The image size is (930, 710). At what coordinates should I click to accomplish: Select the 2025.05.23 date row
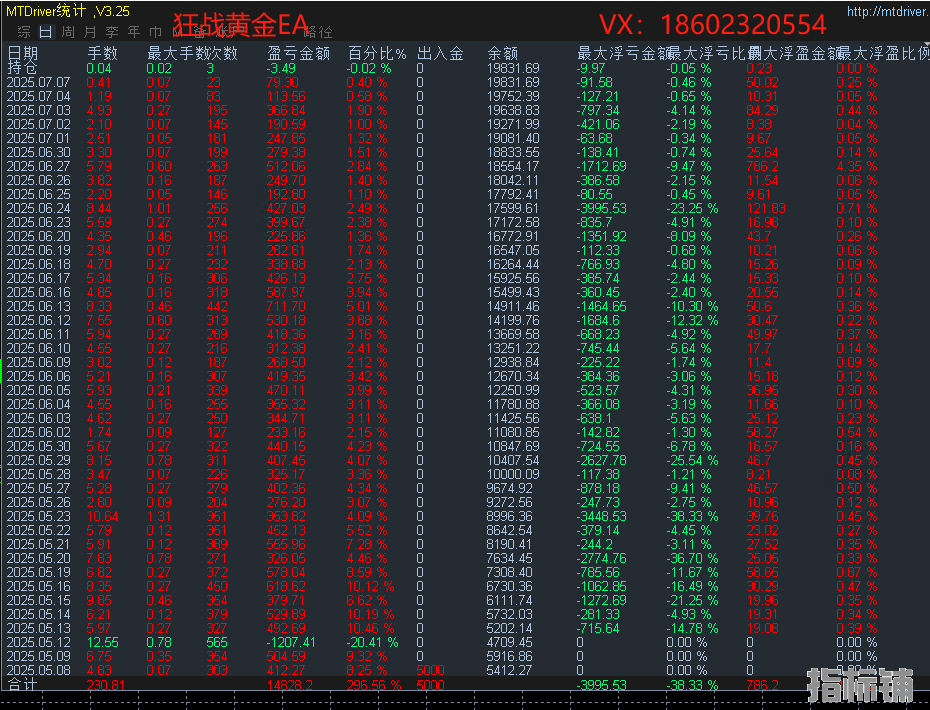coord(39,516)
